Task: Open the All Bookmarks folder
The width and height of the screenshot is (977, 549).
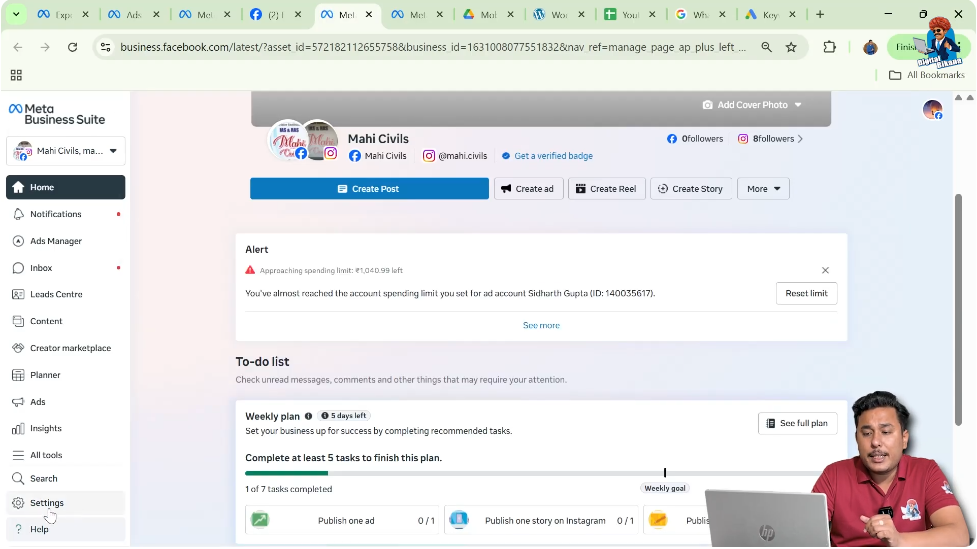Action: pos(927,75)
